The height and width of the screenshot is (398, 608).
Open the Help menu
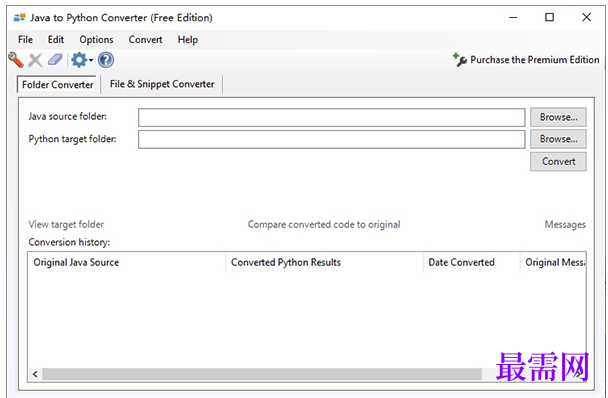click(x=188, y=40)
